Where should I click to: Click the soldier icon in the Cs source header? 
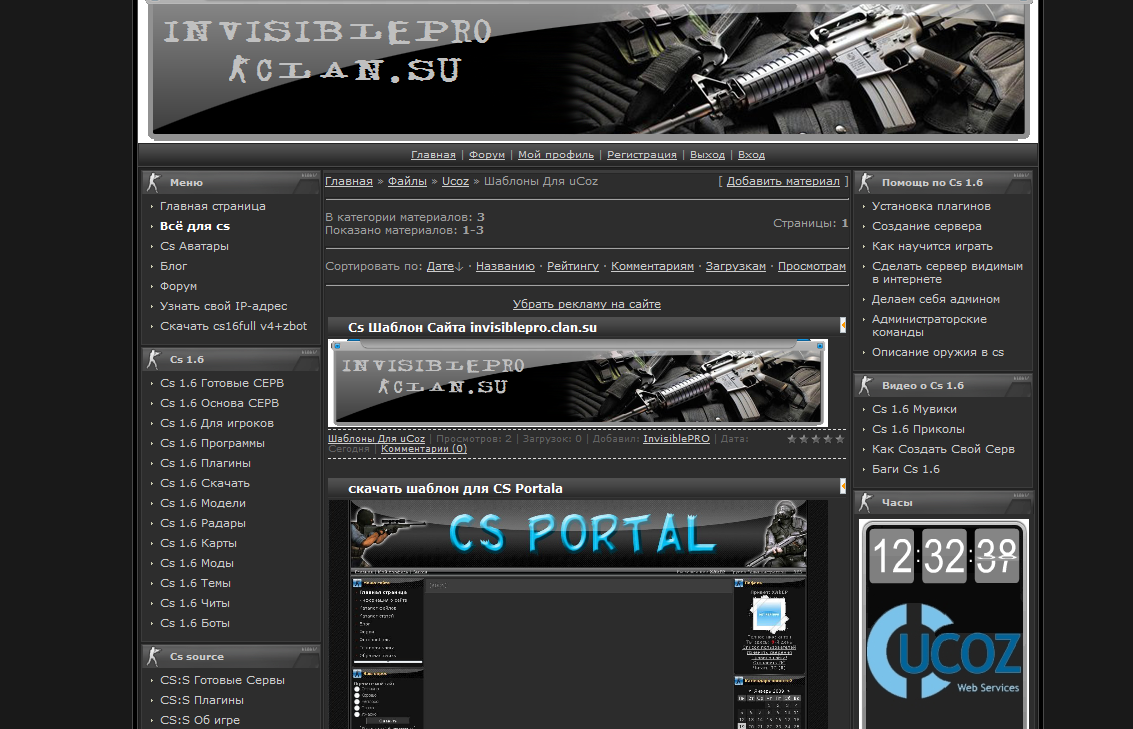[x=153, y=656]
